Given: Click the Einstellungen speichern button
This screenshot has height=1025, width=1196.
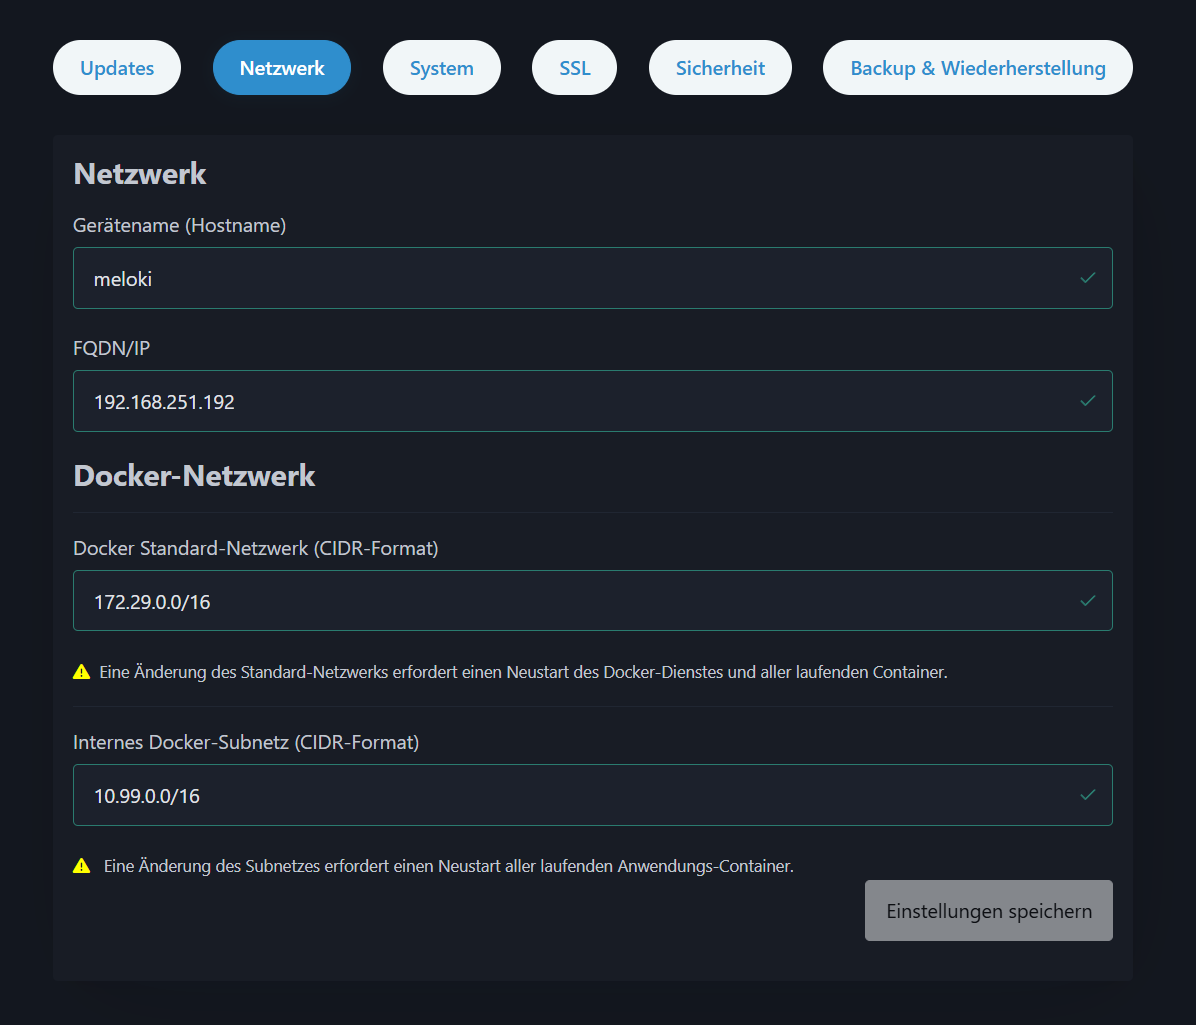Looking at the screenshot, I should coord(988,910).
